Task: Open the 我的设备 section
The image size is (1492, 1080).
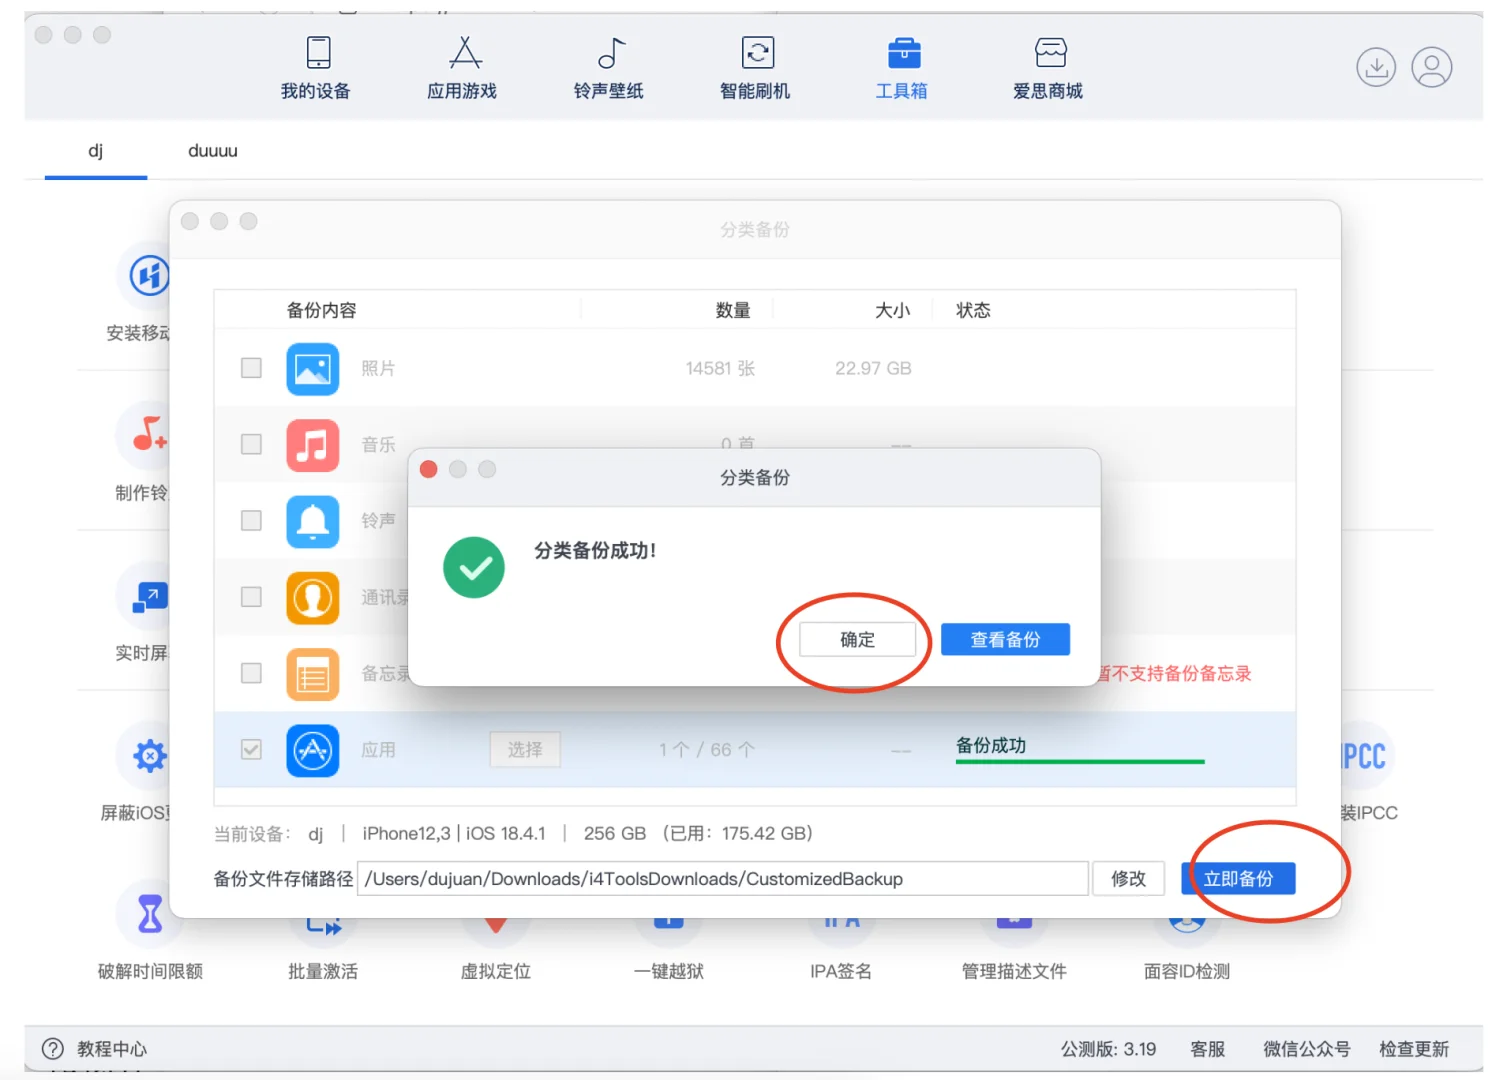Action: pyautogui.click(x=316, y=67)
